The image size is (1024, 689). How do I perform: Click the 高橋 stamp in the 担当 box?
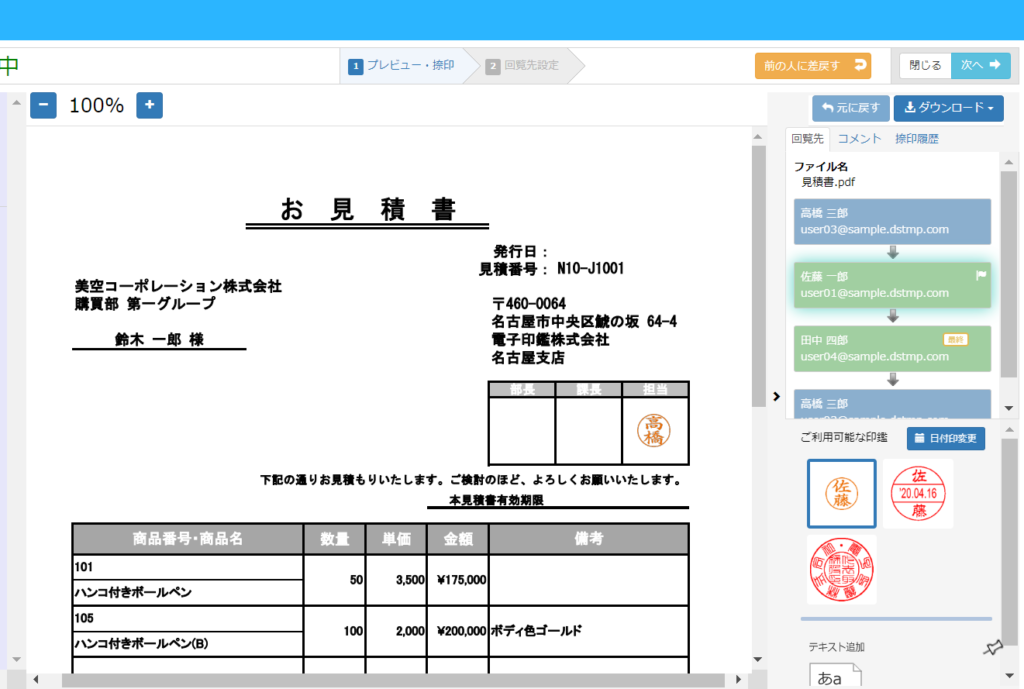pyautogui.click(x=654, y=430)
